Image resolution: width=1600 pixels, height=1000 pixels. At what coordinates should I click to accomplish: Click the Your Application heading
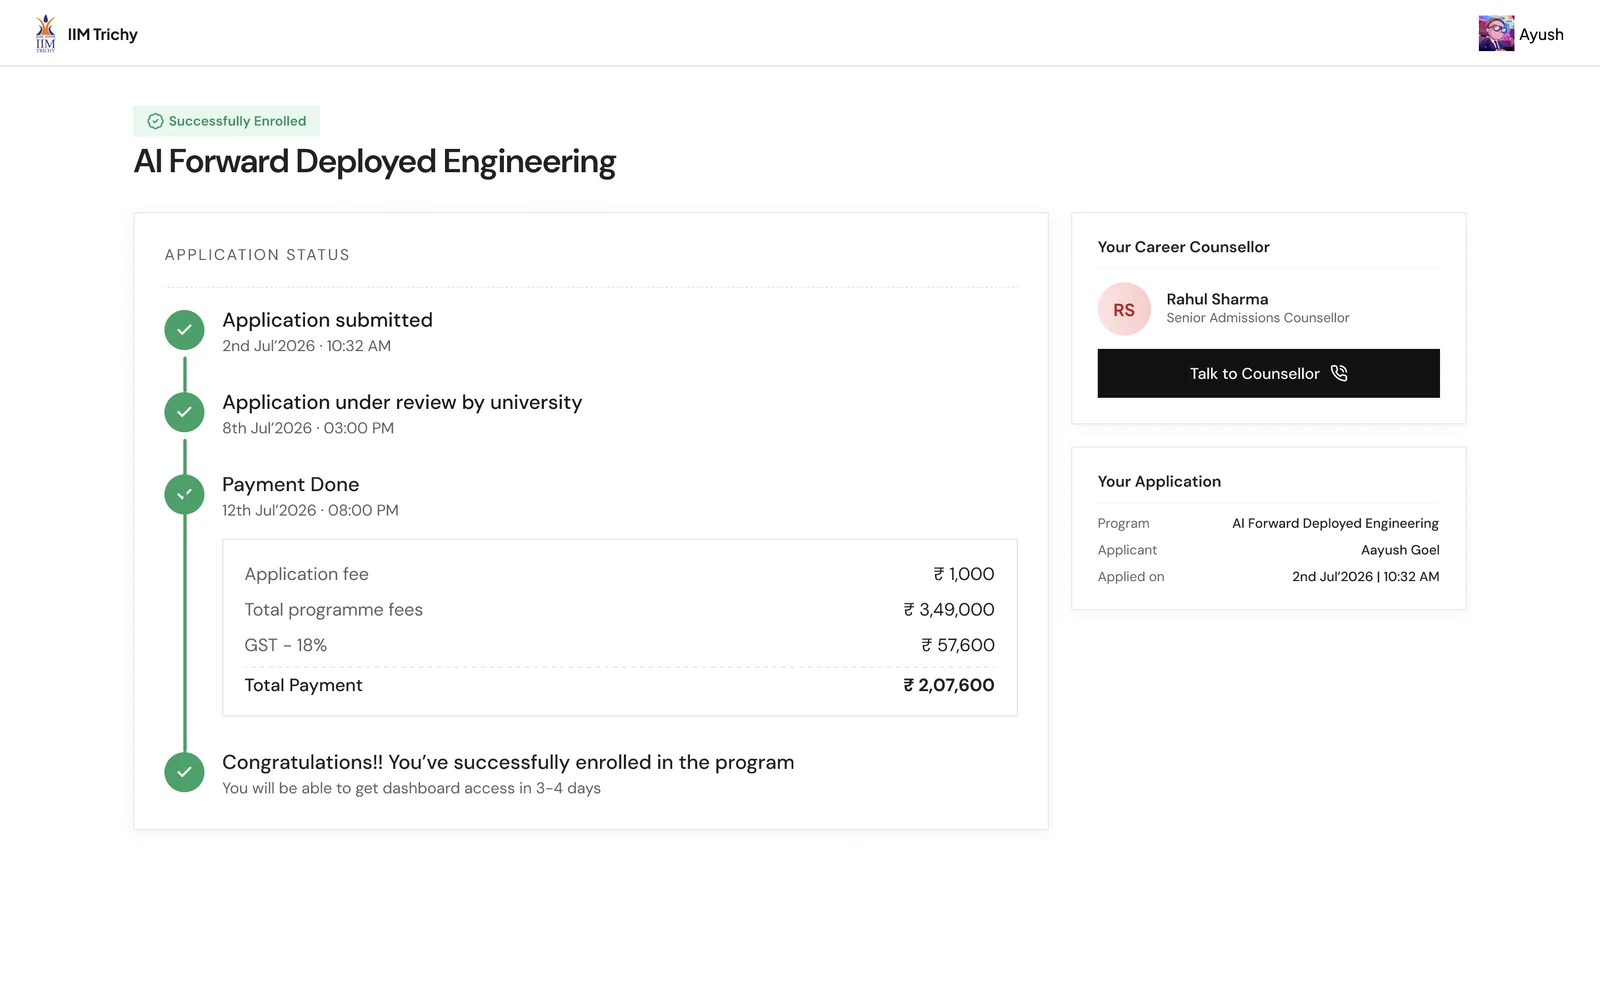coord(1159,481)
